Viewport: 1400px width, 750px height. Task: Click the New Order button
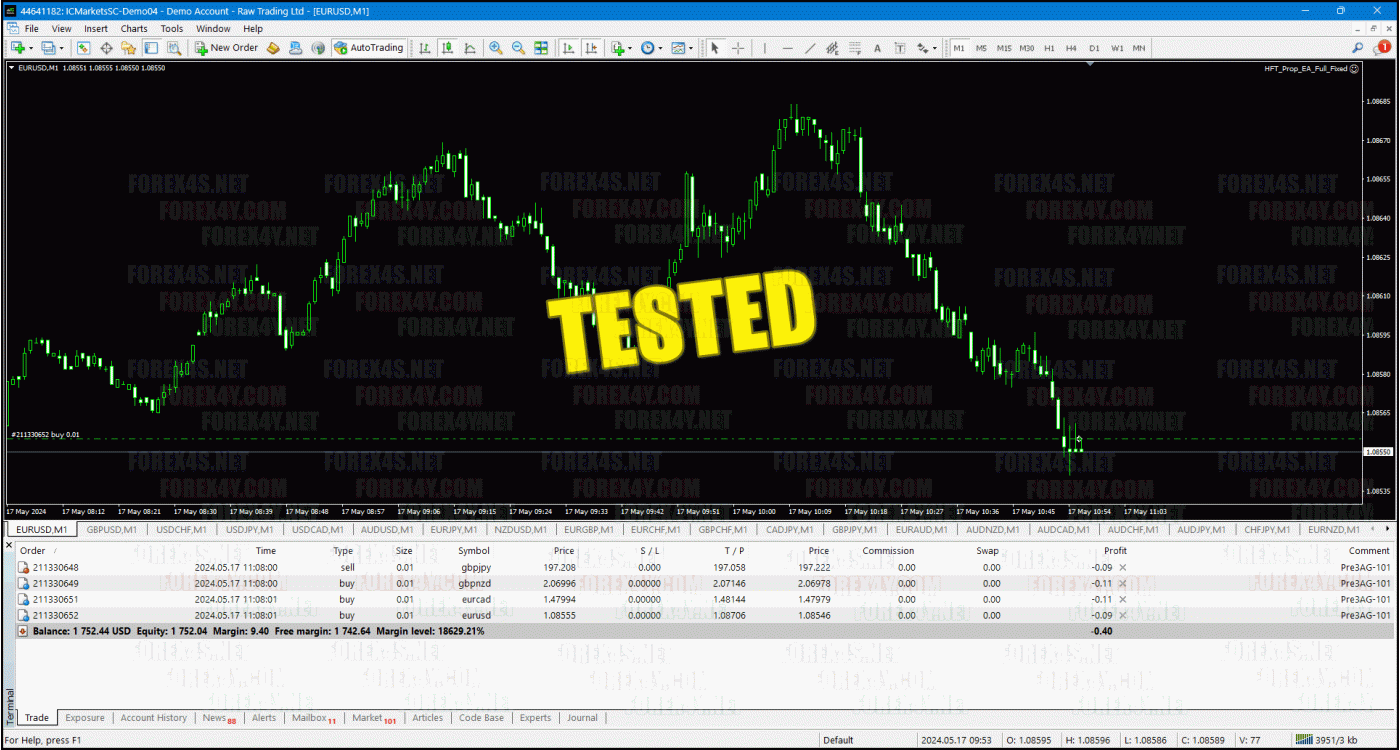pos(226,48)
